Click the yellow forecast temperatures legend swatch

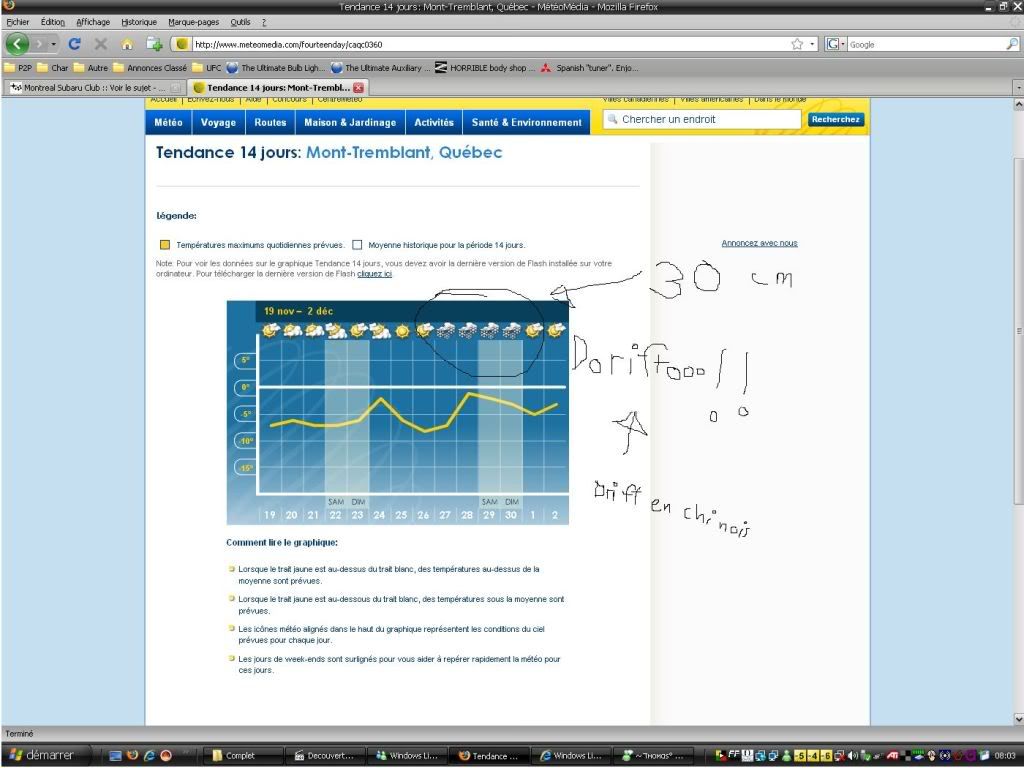click(x=165, y=245)
